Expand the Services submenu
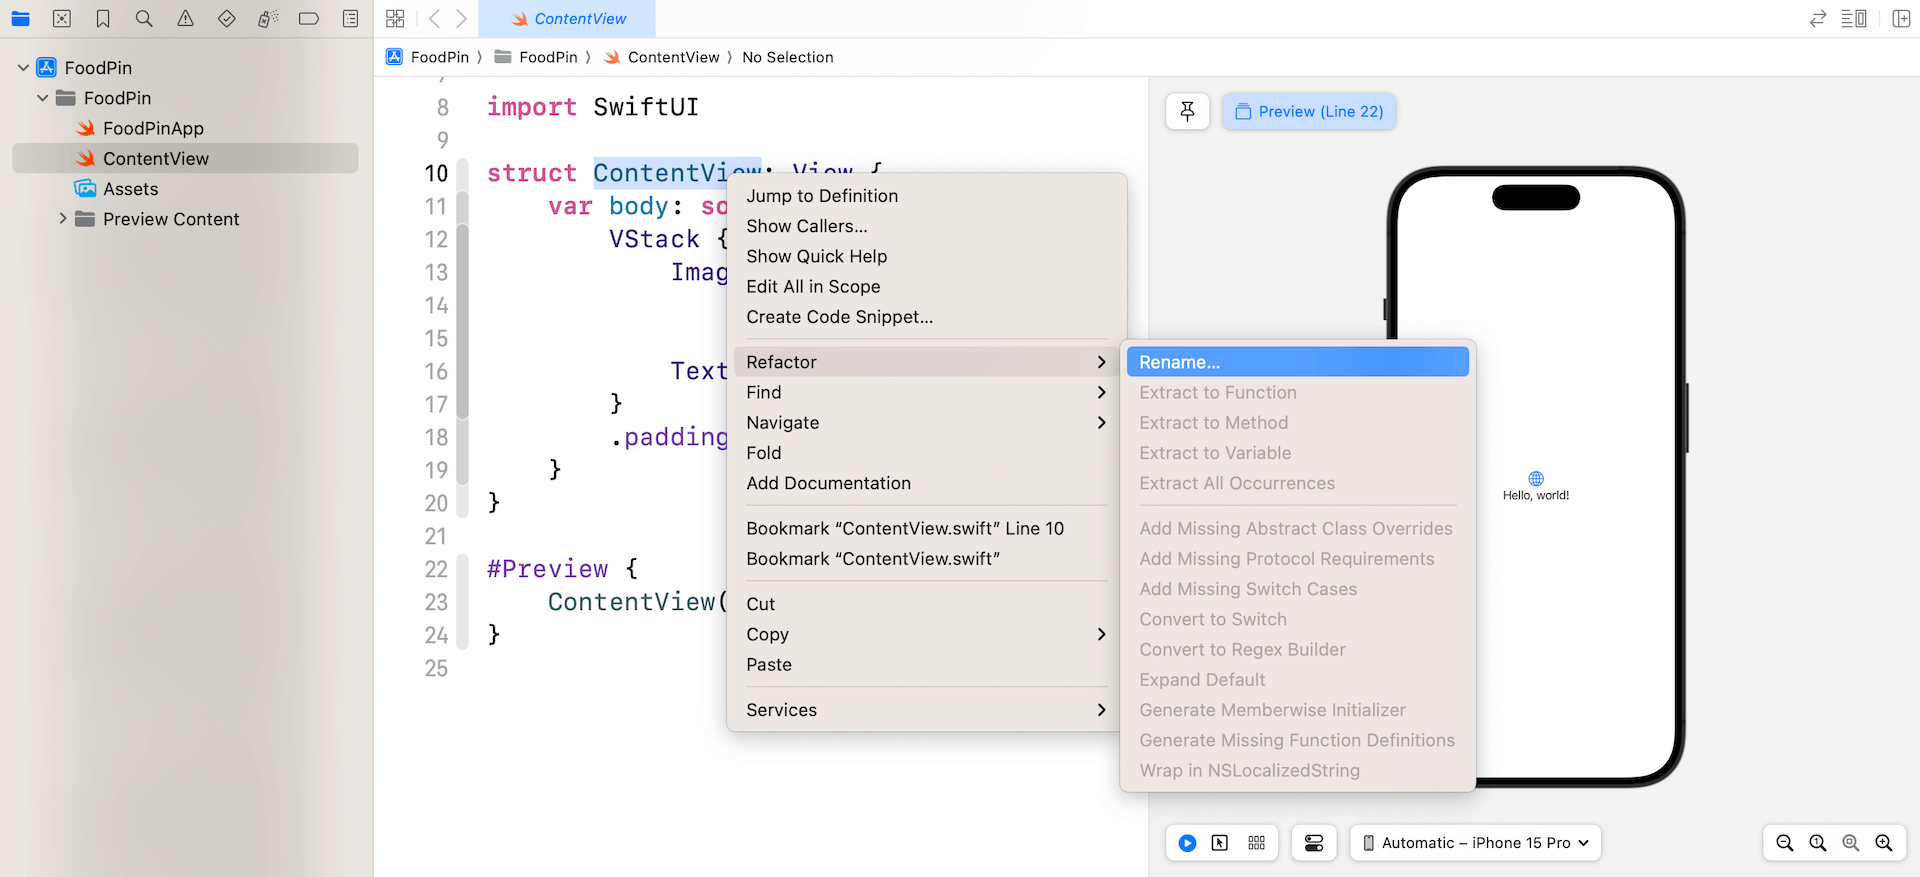Image resolution: width=1920 pixels, height=877 pixels. coord(926,710)
